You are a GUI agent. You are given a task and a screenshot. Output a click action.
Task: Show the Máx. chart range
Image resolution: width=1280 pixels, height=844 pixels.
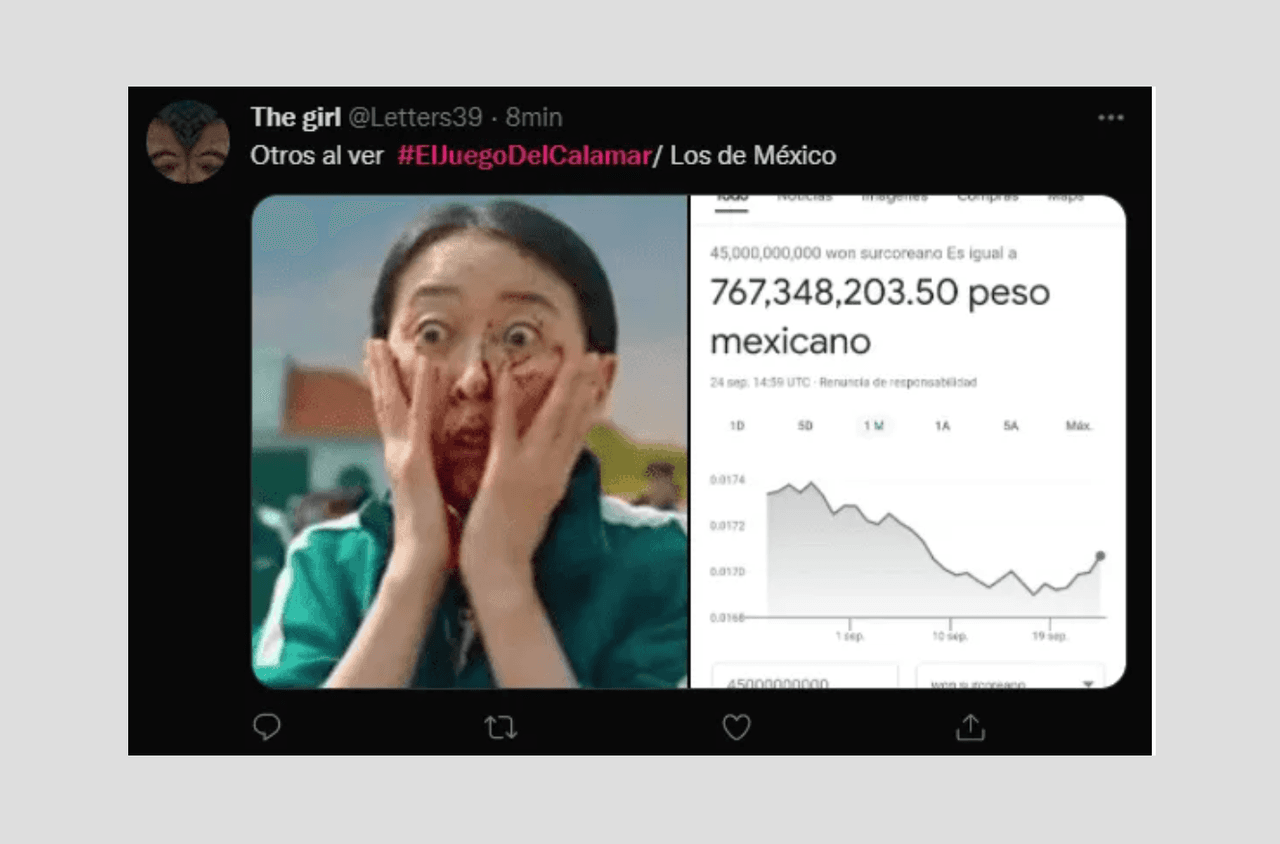pyautogui.click(x=1079, y=426)
